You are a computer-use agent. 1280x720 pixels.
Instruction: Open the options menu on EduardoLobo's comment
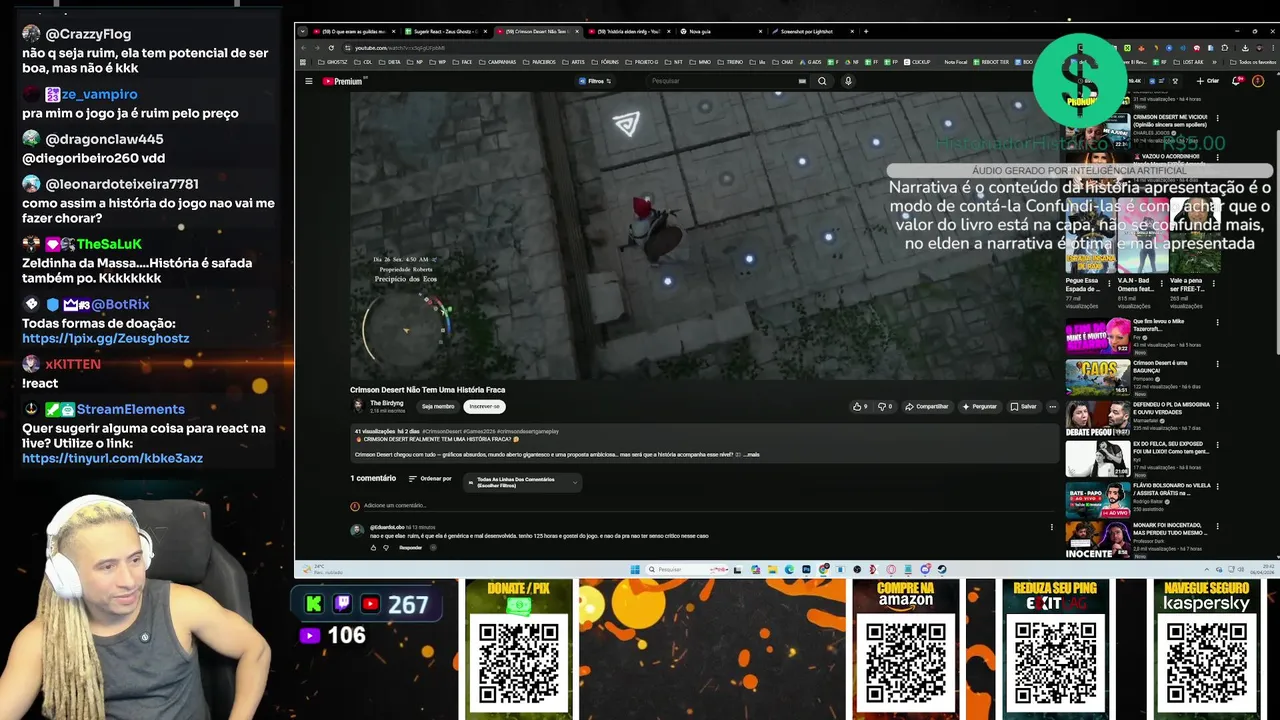tap(1051, 527)
